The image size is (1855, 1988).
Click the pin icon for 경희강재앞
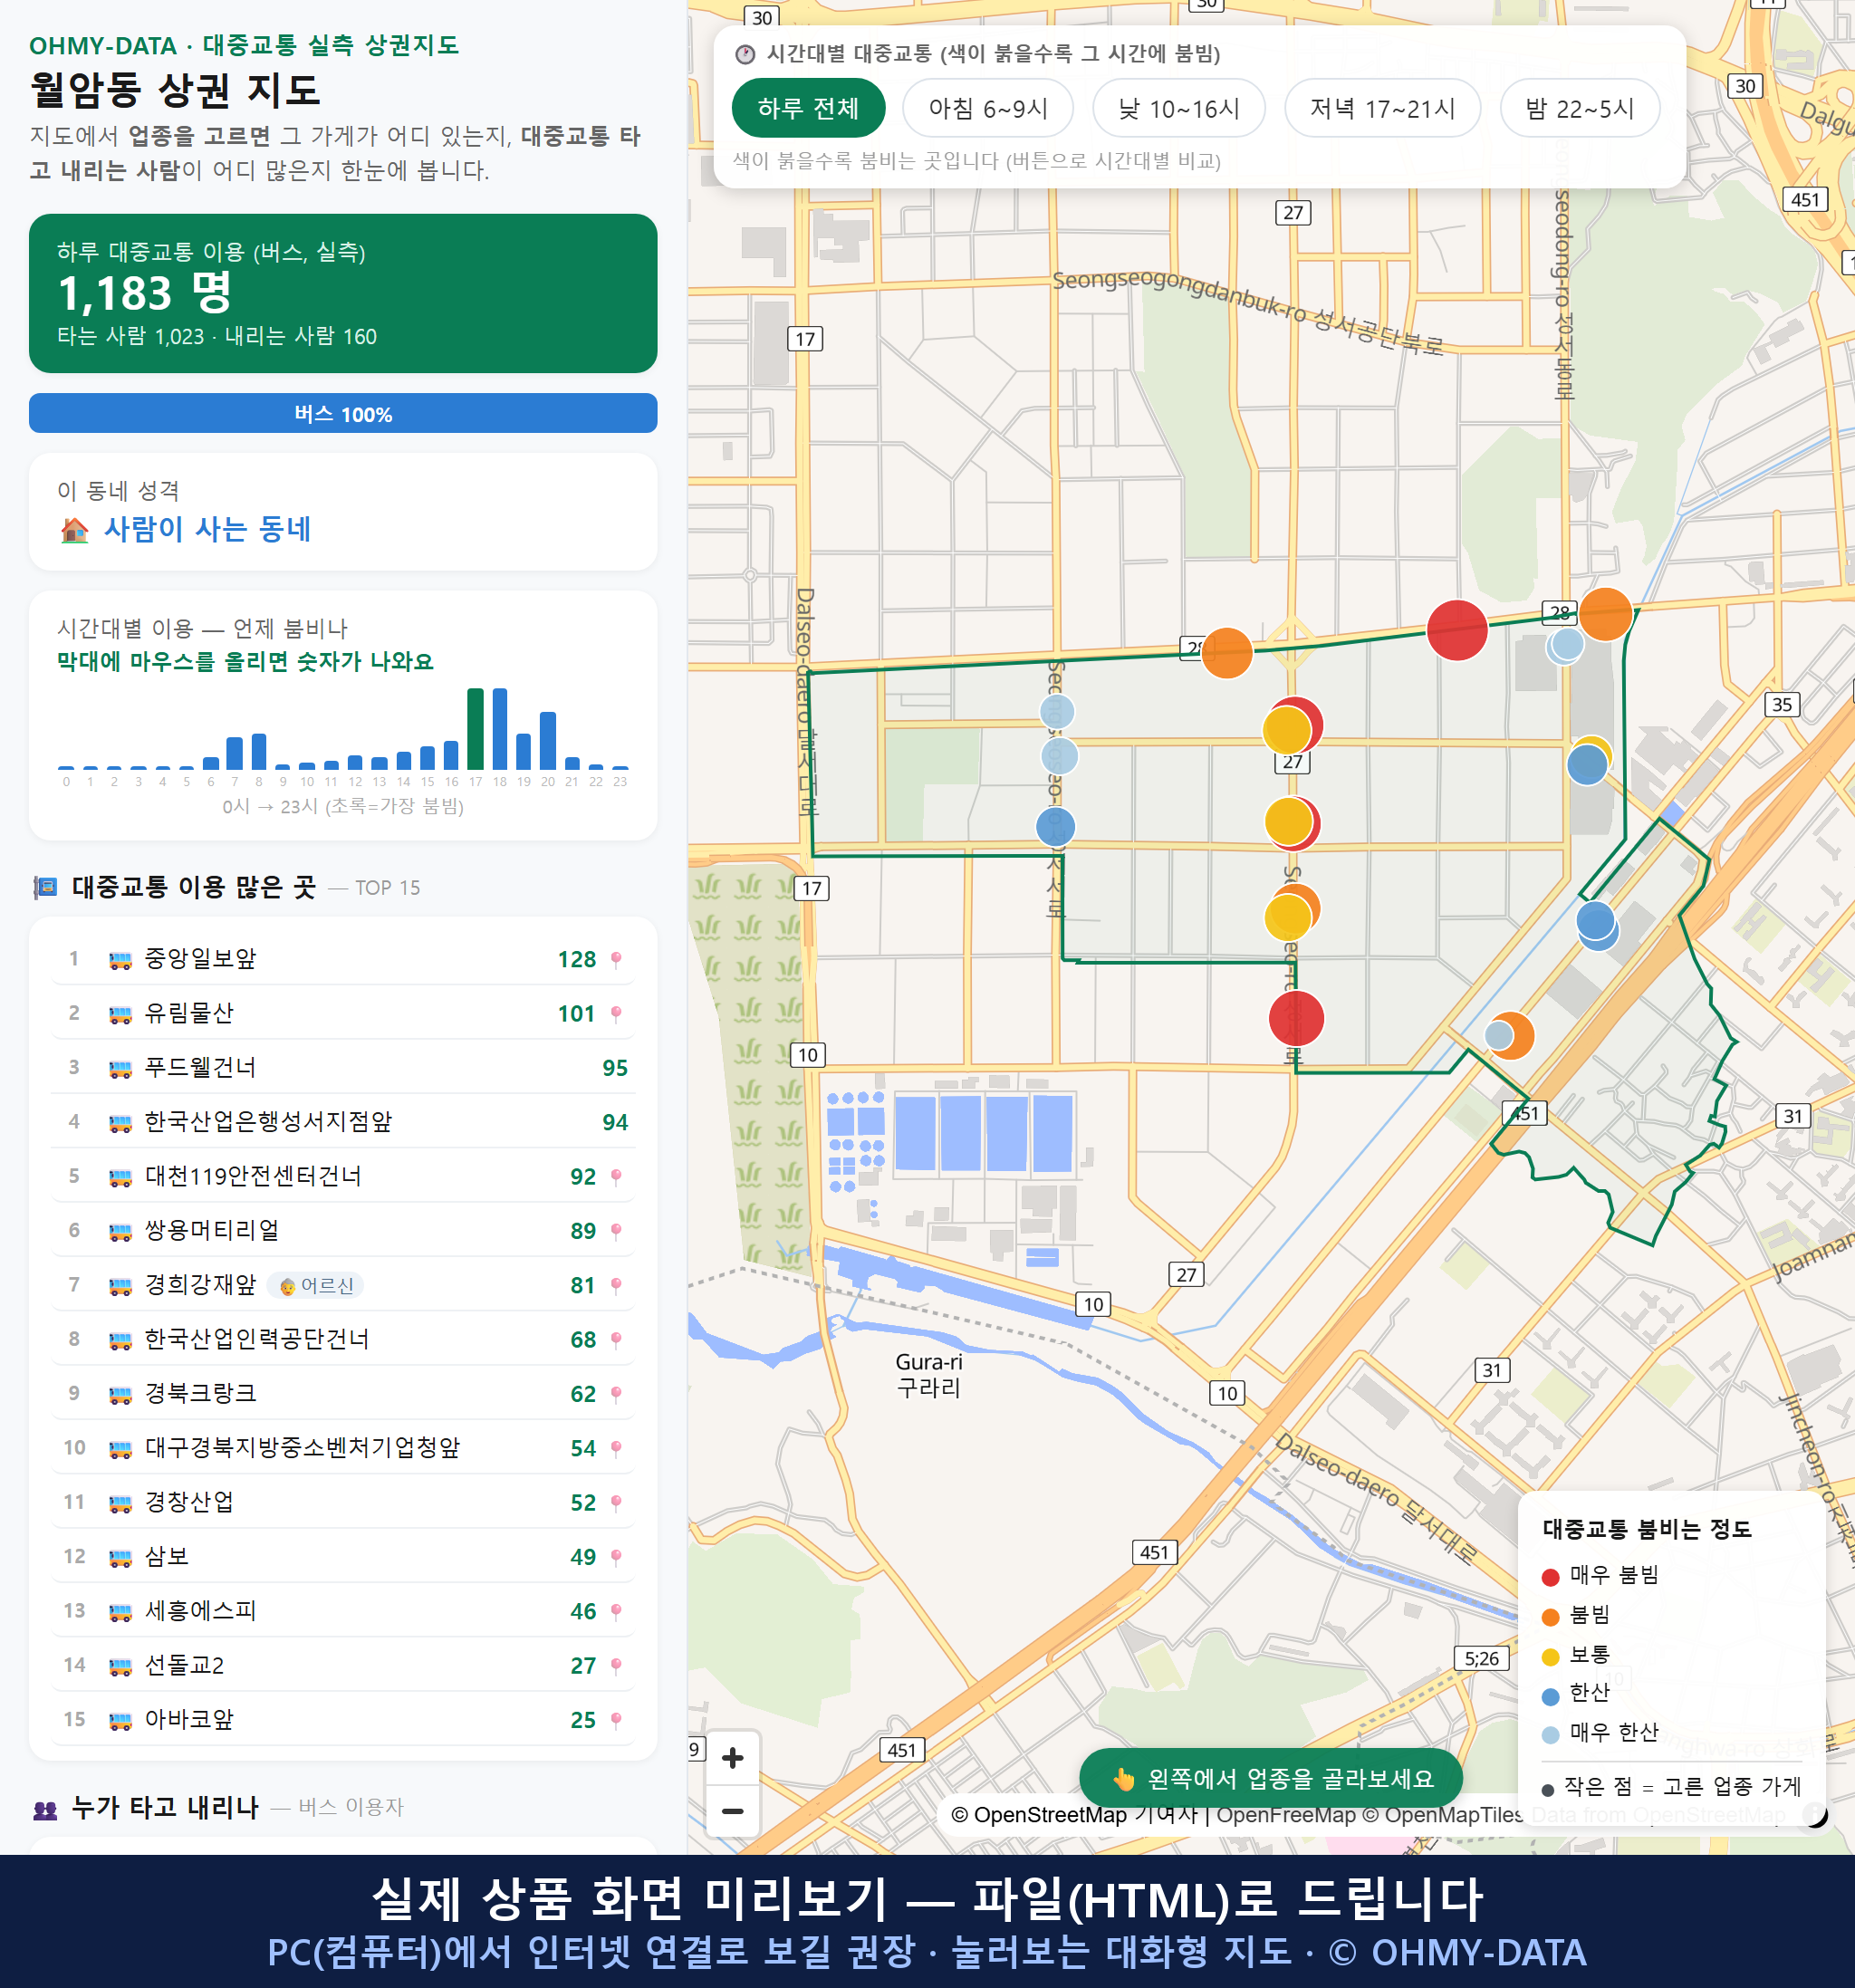coord(616,1284)
